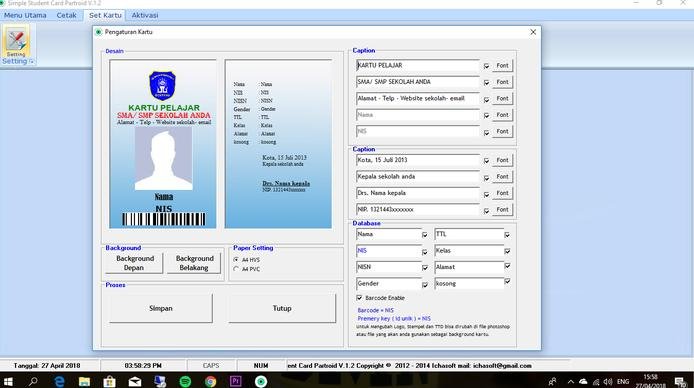Open the People icon in system tray

pyautogui.click(x=553, y=381)
